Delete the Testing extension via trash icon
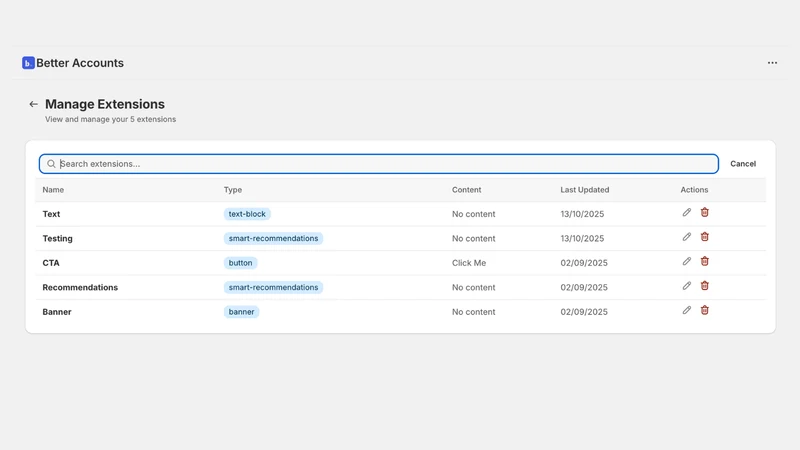The image size is (800, 450). (705, 237)
